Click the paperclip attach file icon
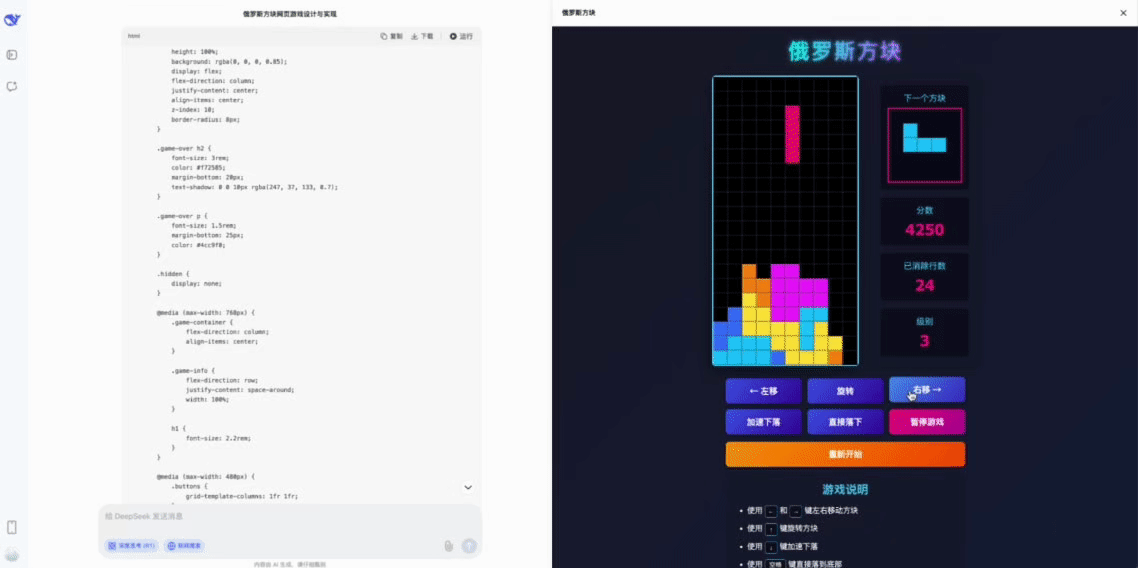 click(x=449, y=546)
